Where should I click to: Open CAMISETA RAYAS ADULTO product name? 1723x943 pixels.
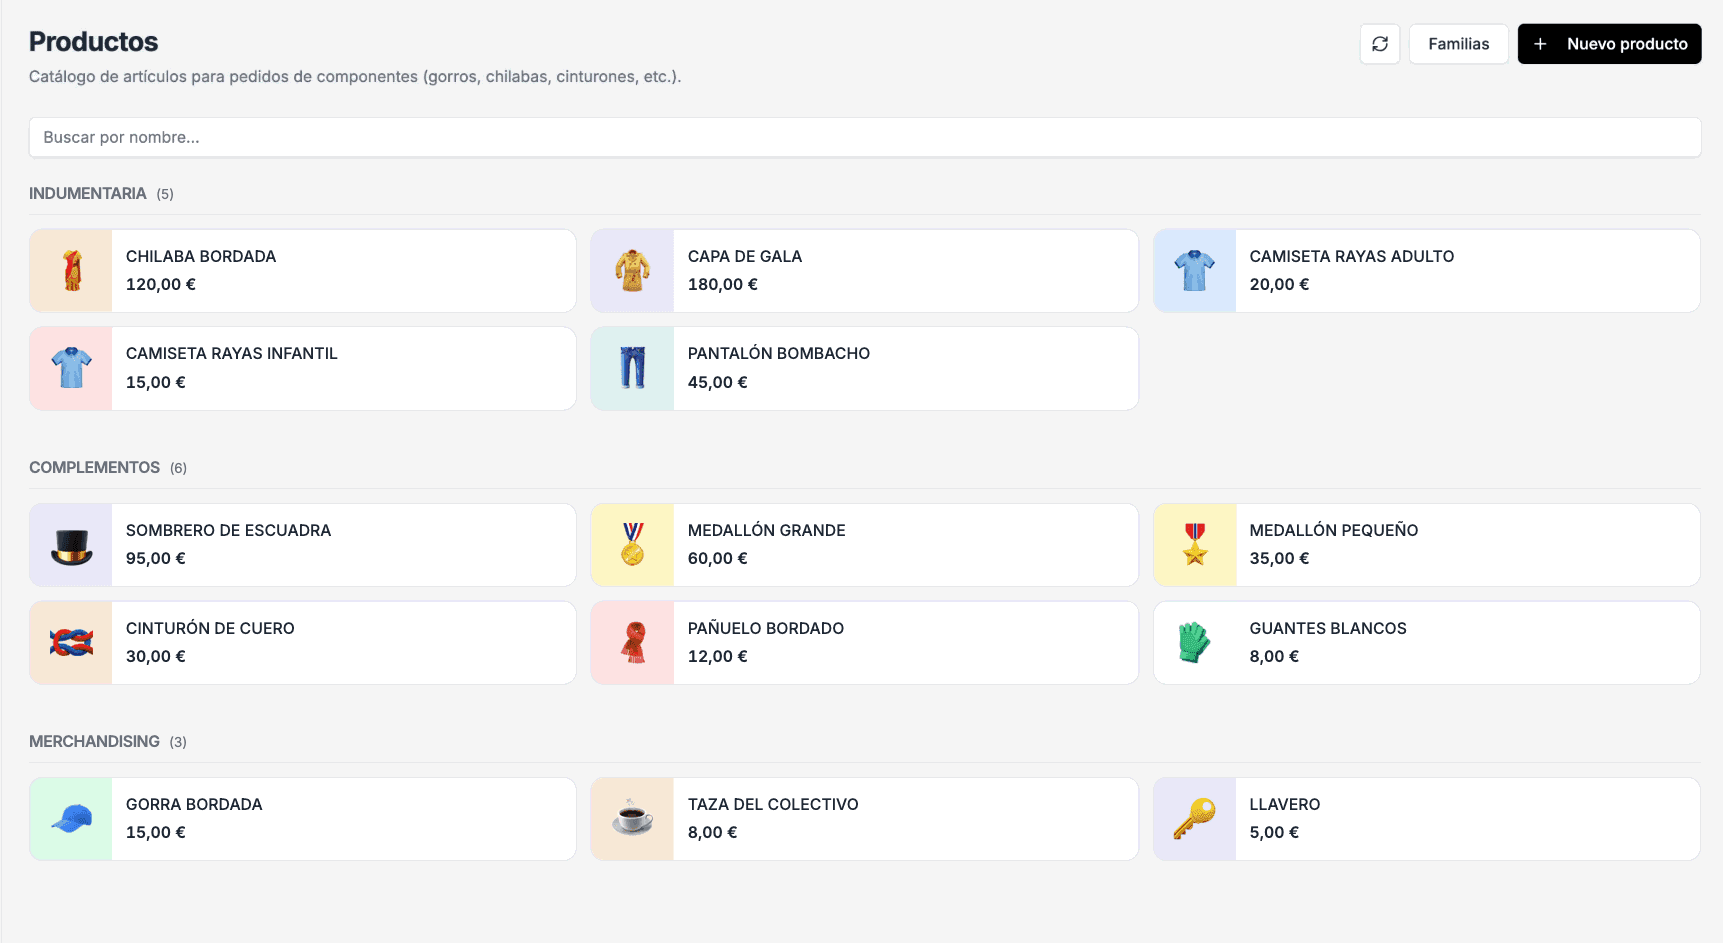1352,256
